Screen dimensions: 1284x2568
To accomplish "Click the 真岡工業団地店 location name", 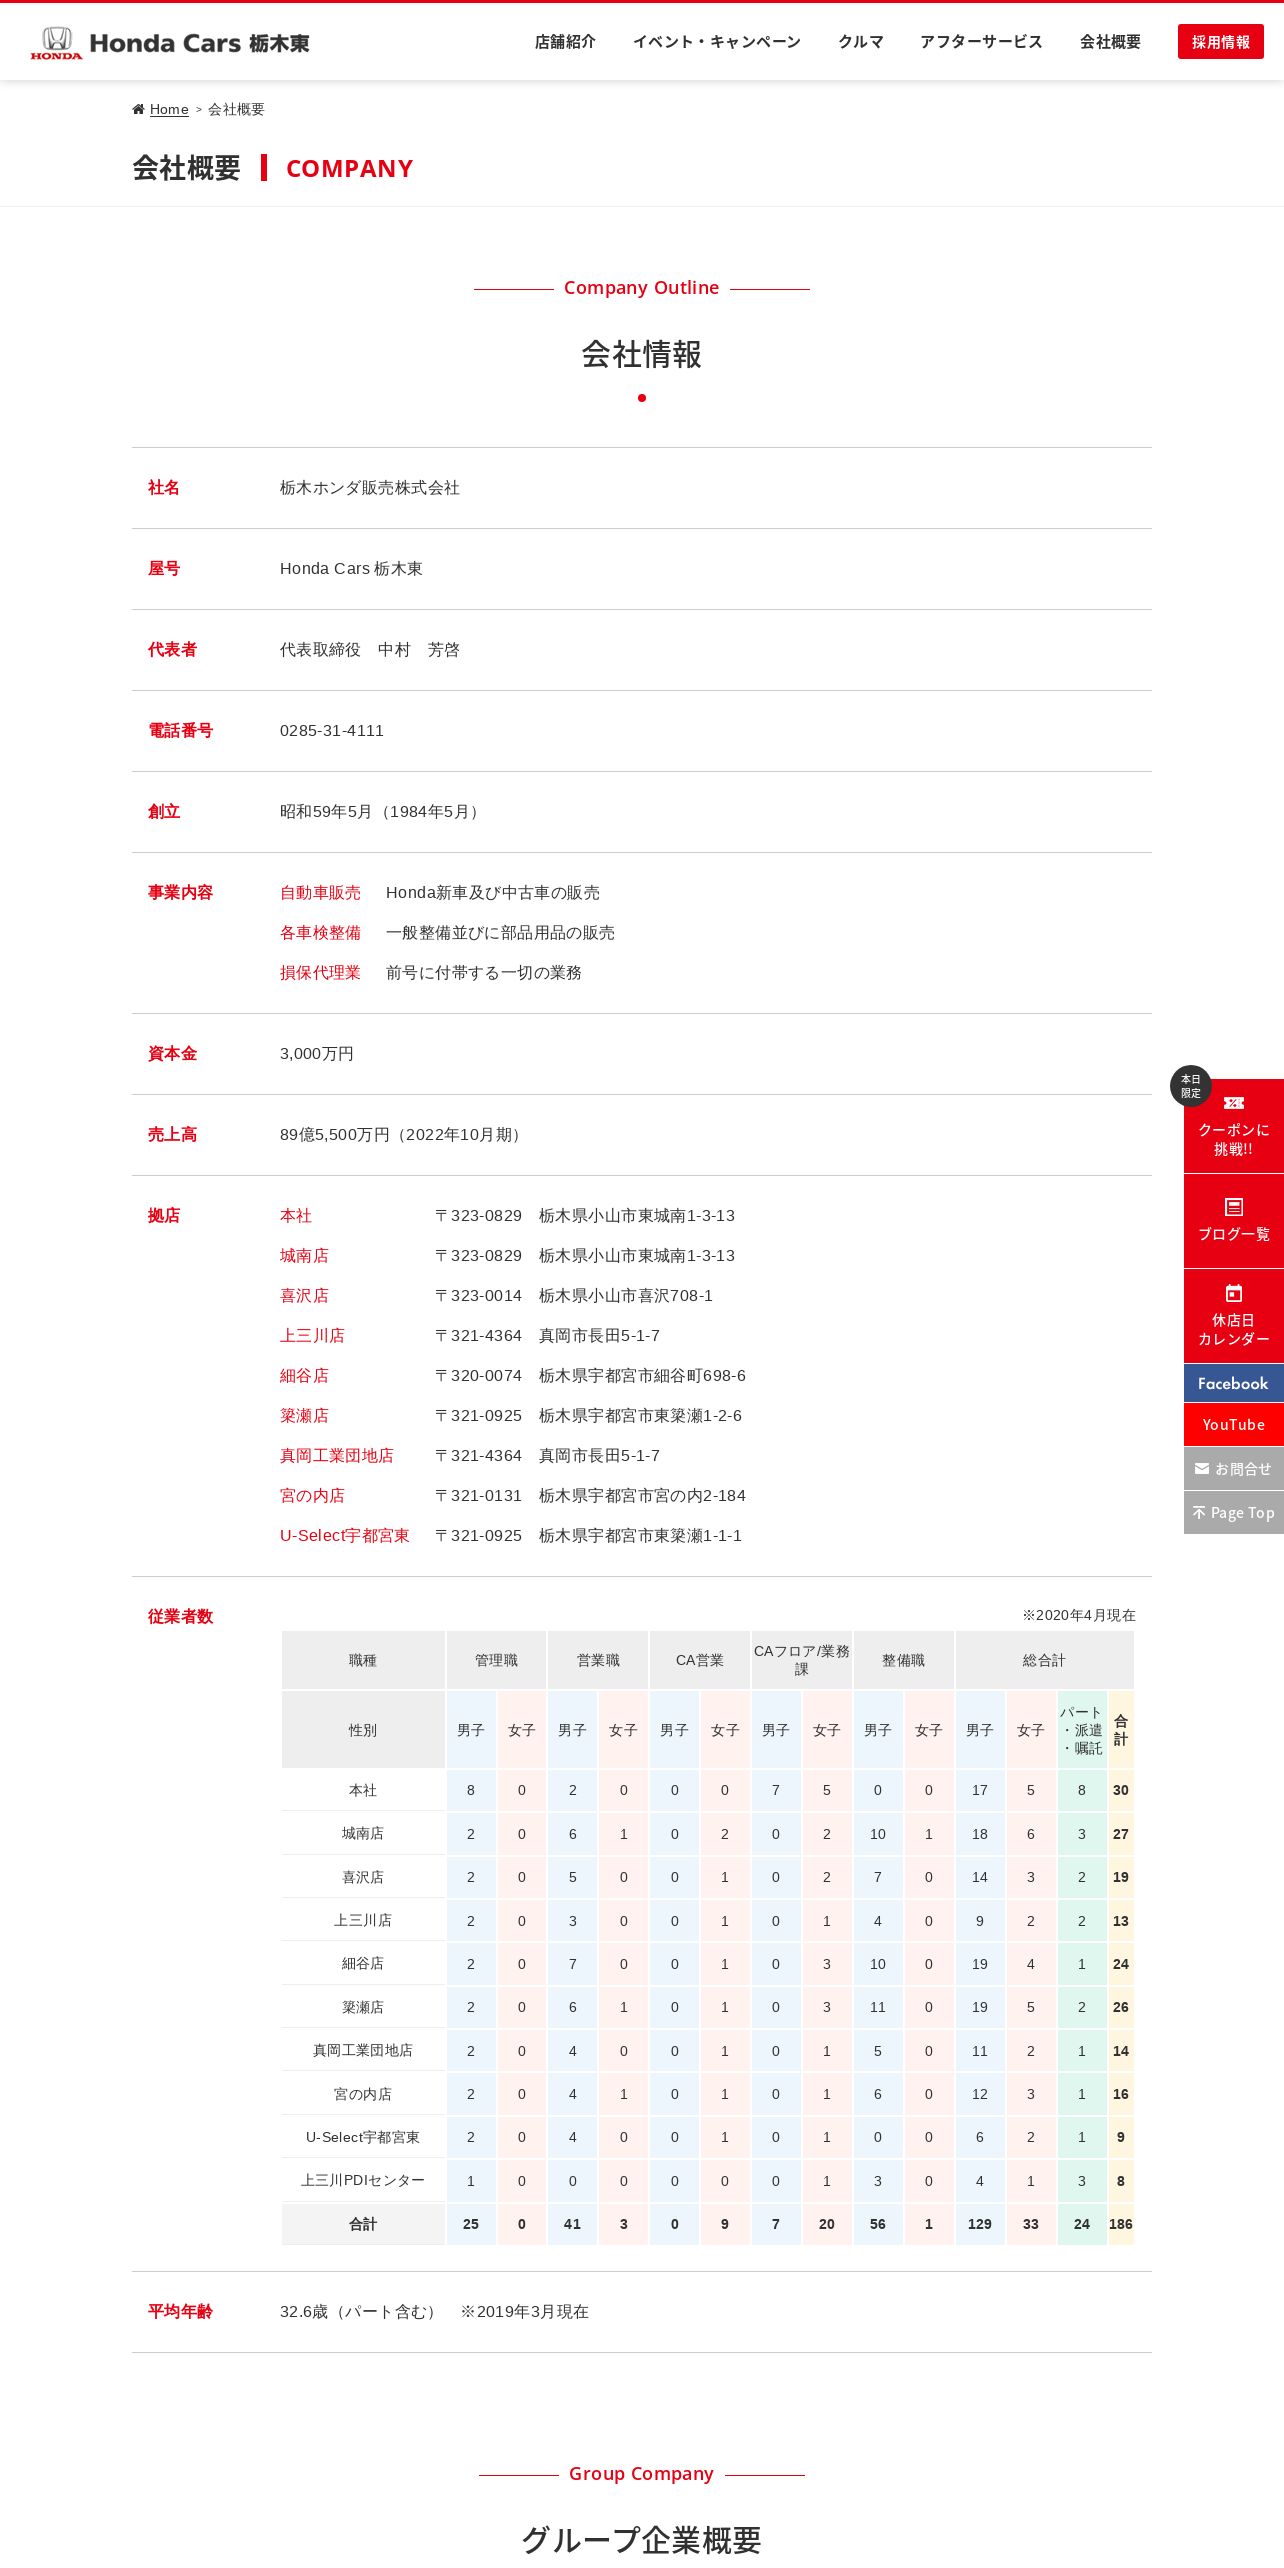I will (x=337, y=1456).
